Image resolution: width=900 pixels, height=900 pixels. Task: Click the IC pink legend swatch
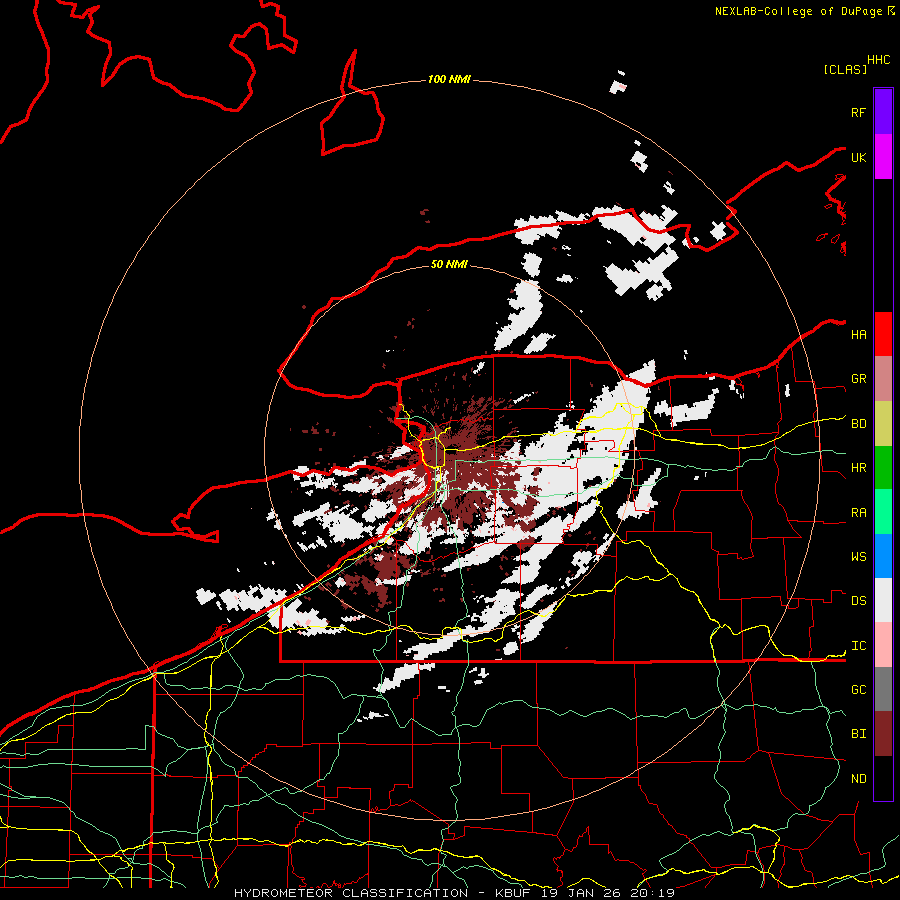(883, 645)
